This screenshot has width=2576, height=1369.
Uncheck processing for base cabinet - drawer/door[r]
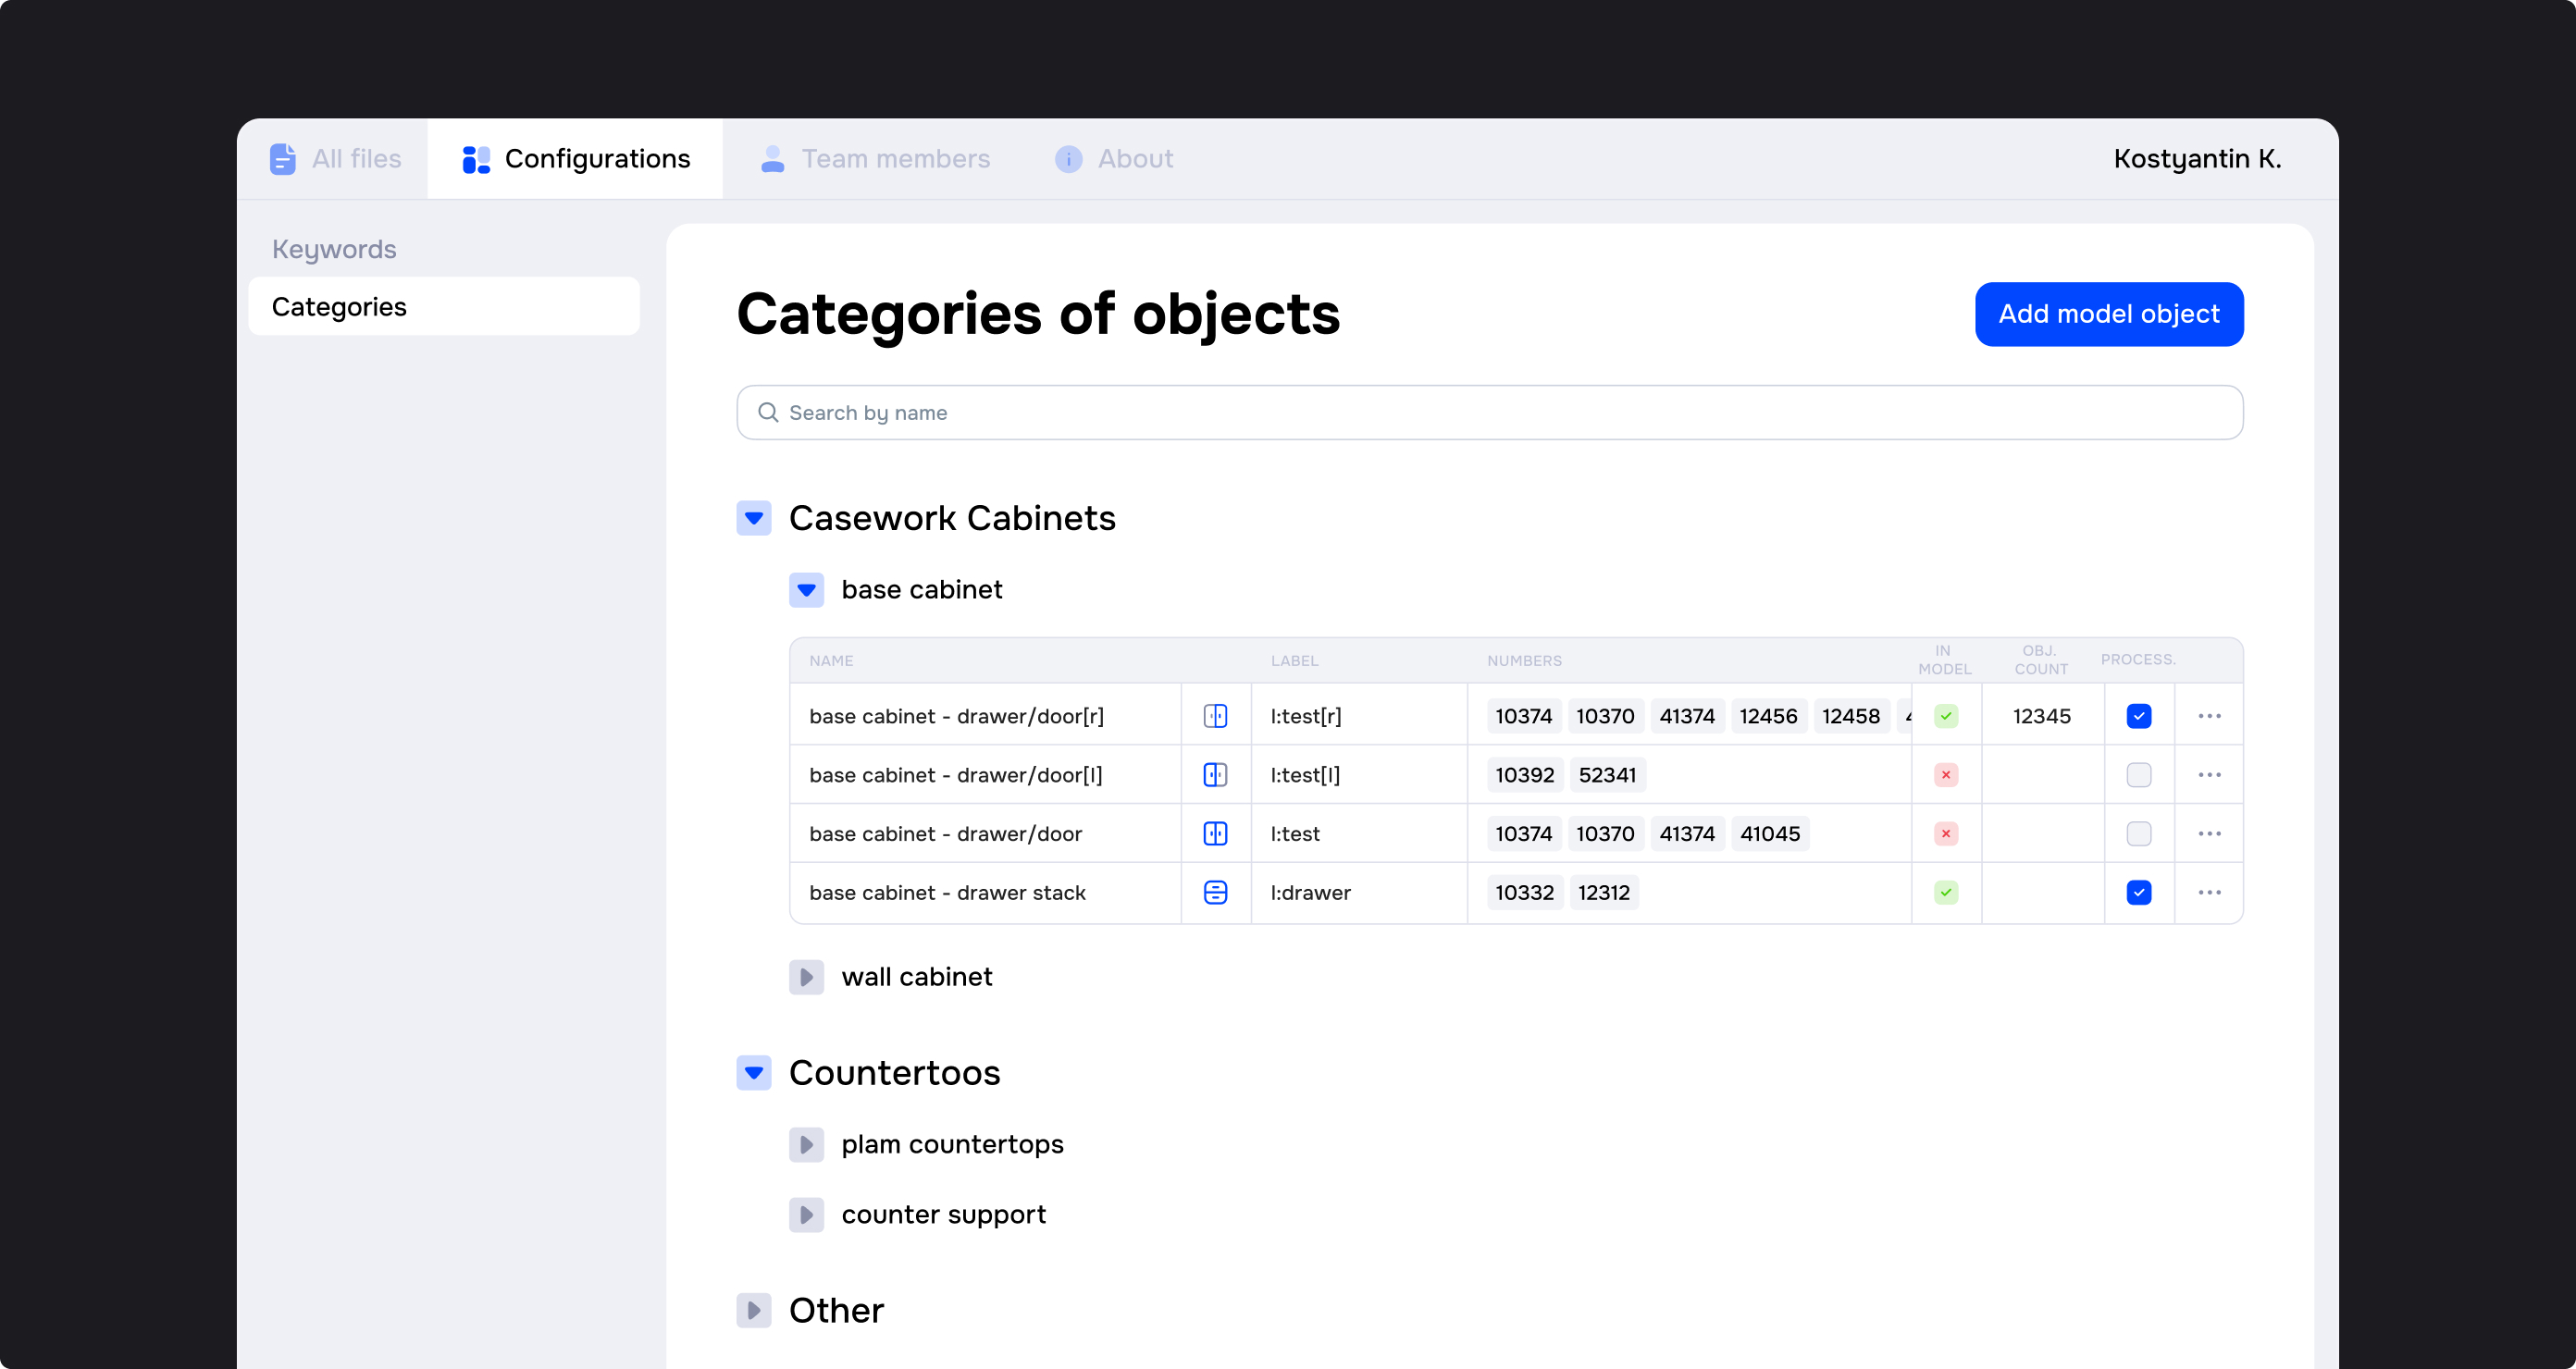coord(2138,715)
